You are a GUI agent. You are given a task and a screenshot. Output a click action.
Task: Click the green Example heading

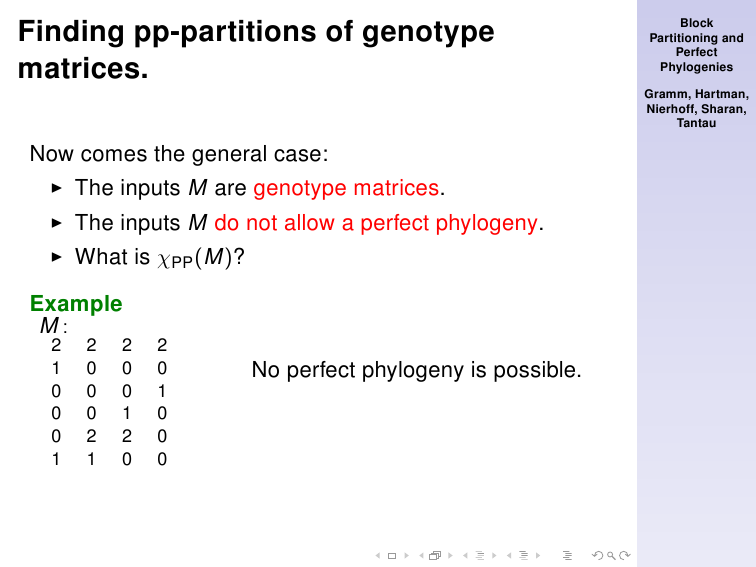coord(76,304)
